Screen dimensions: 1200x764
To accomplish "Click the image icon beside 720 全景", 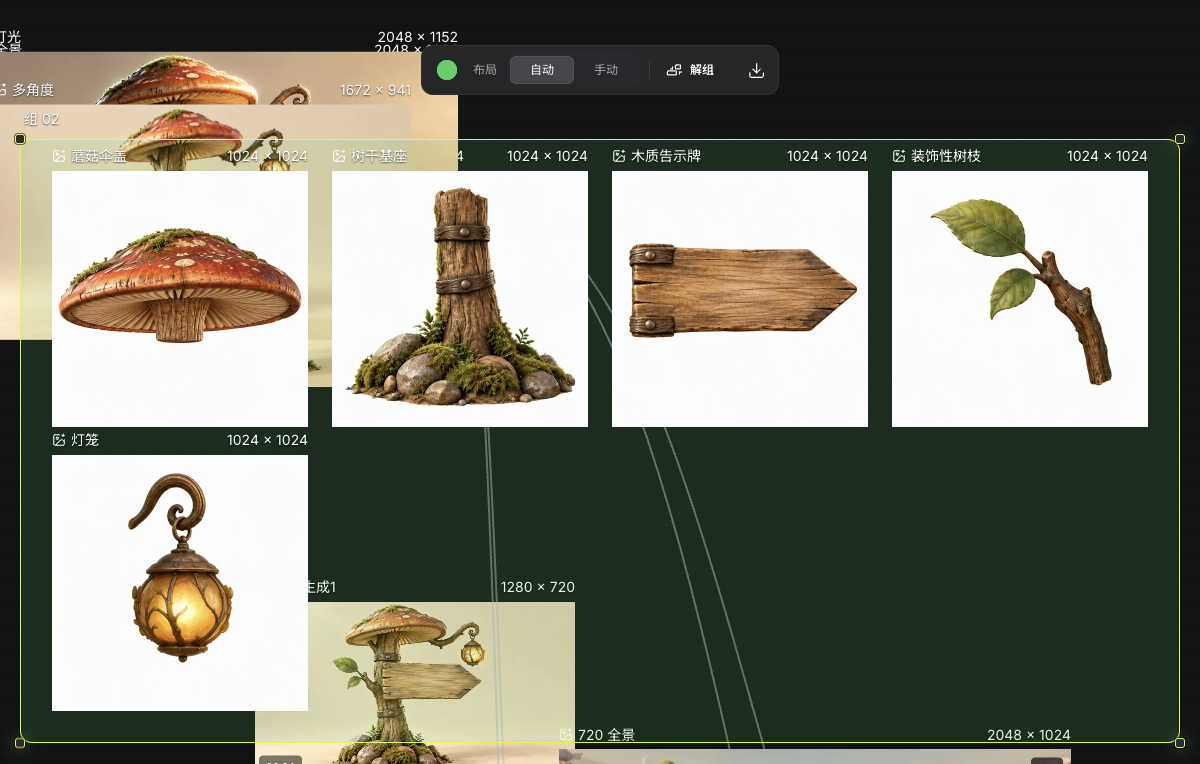I will [x=566, y=735].
